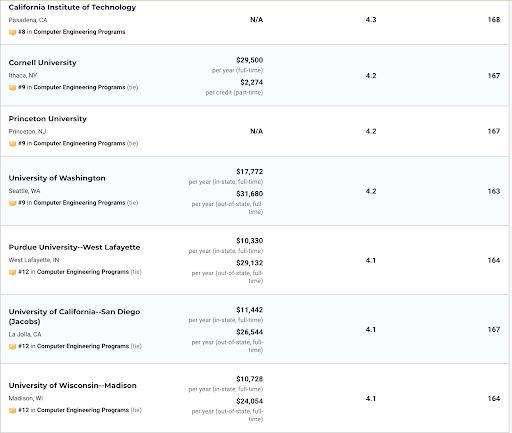Open the University of Wisconsin--Madison page
The height and width of the screenshot is (433, 512).
pos(73,385)
